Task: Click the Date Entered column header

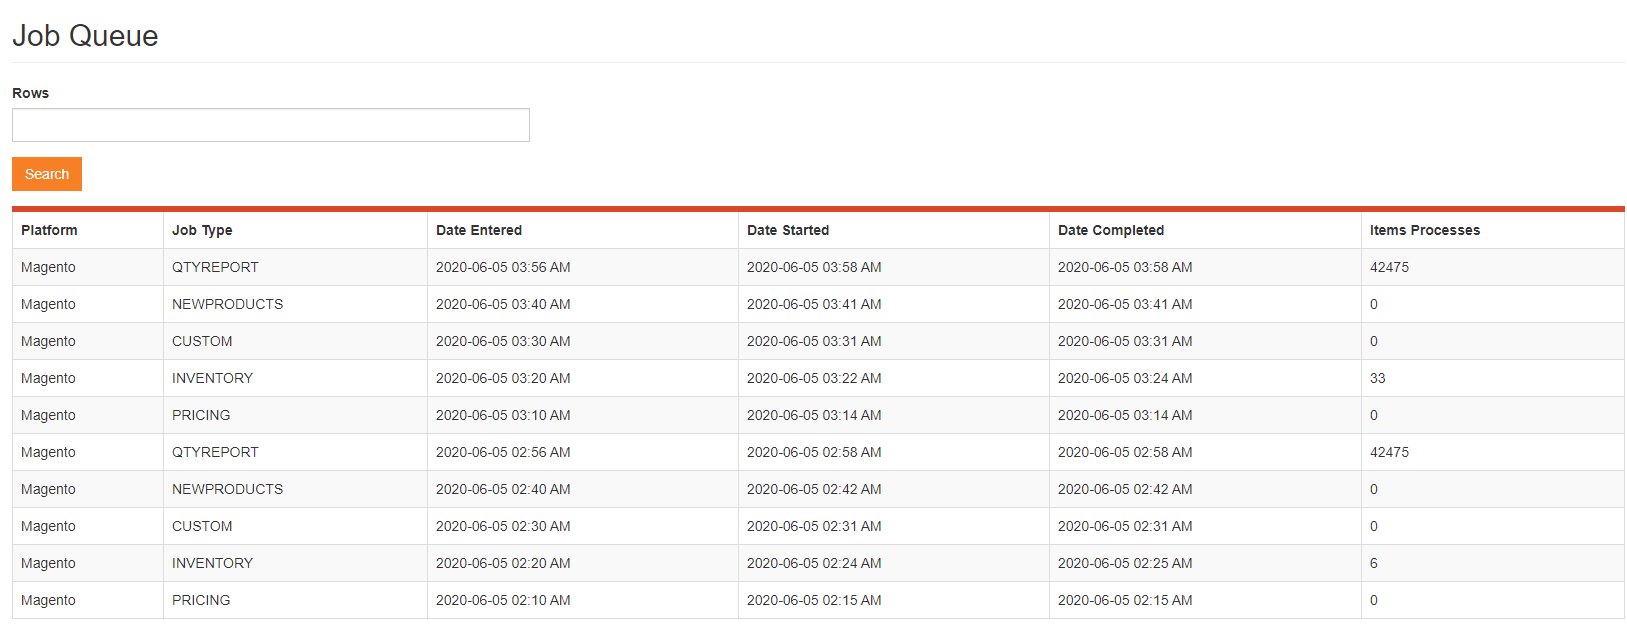Action: [x=479, y=230]
